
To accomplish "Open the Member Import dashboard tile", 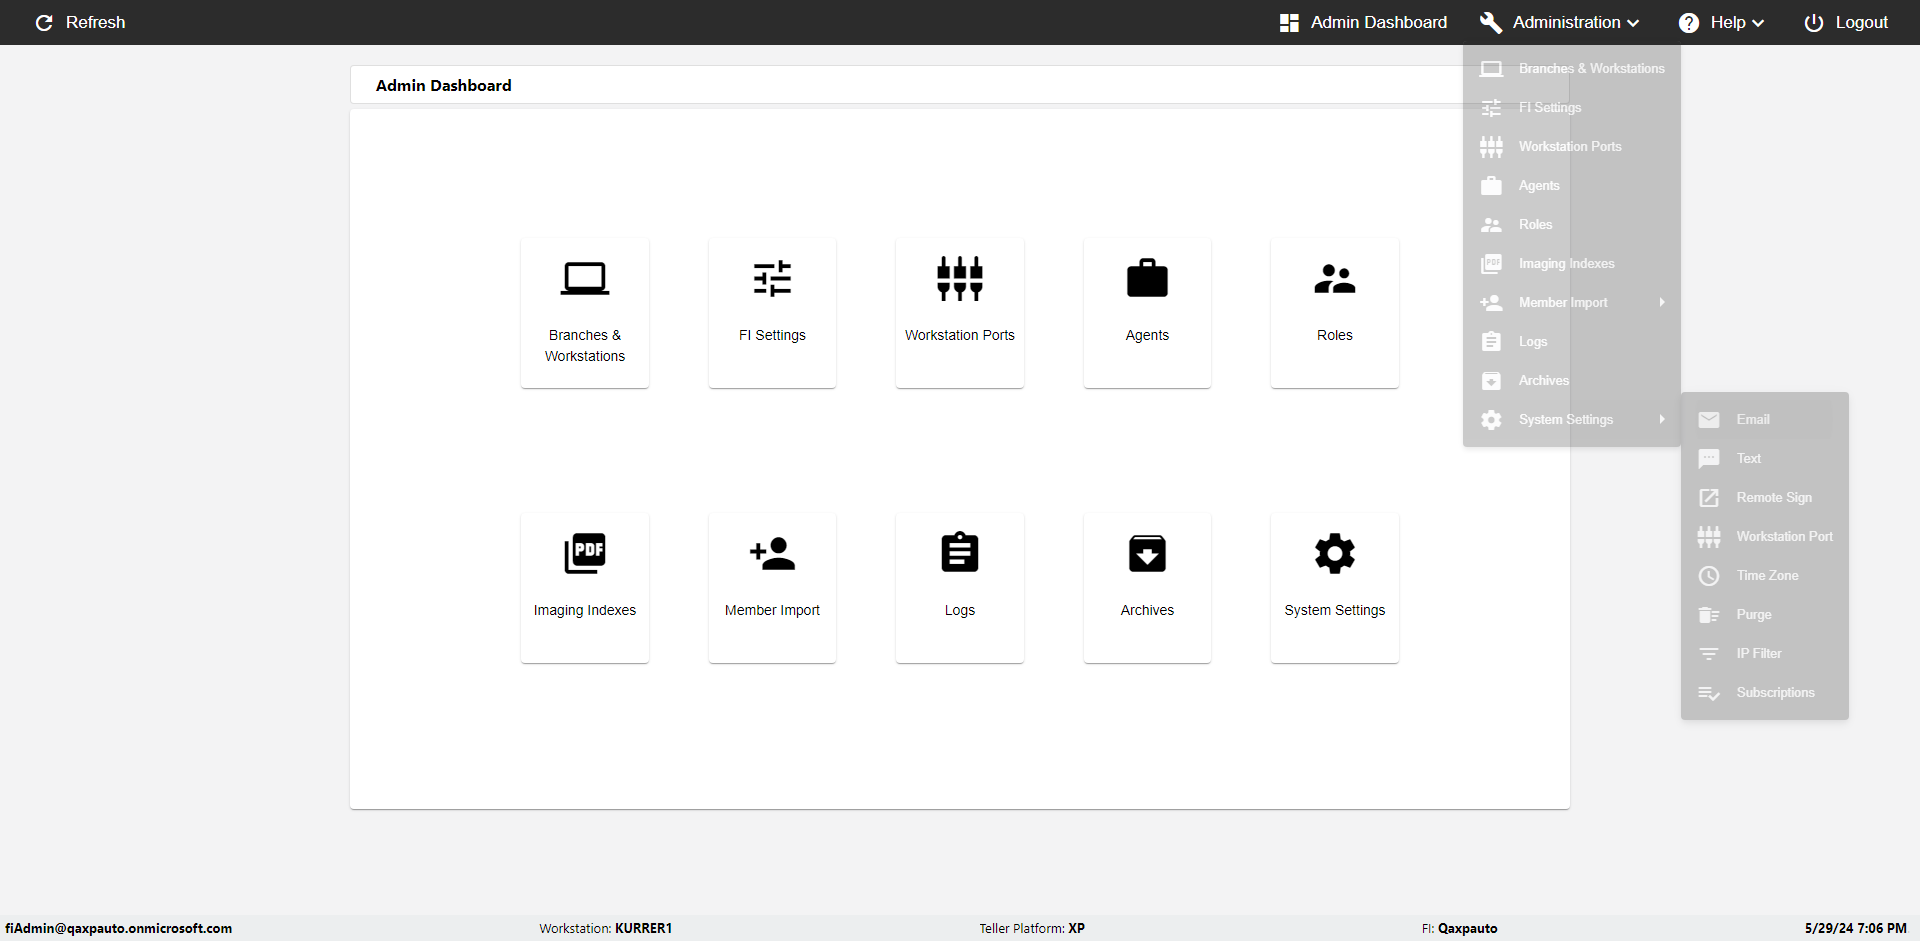I will (772, 588).
